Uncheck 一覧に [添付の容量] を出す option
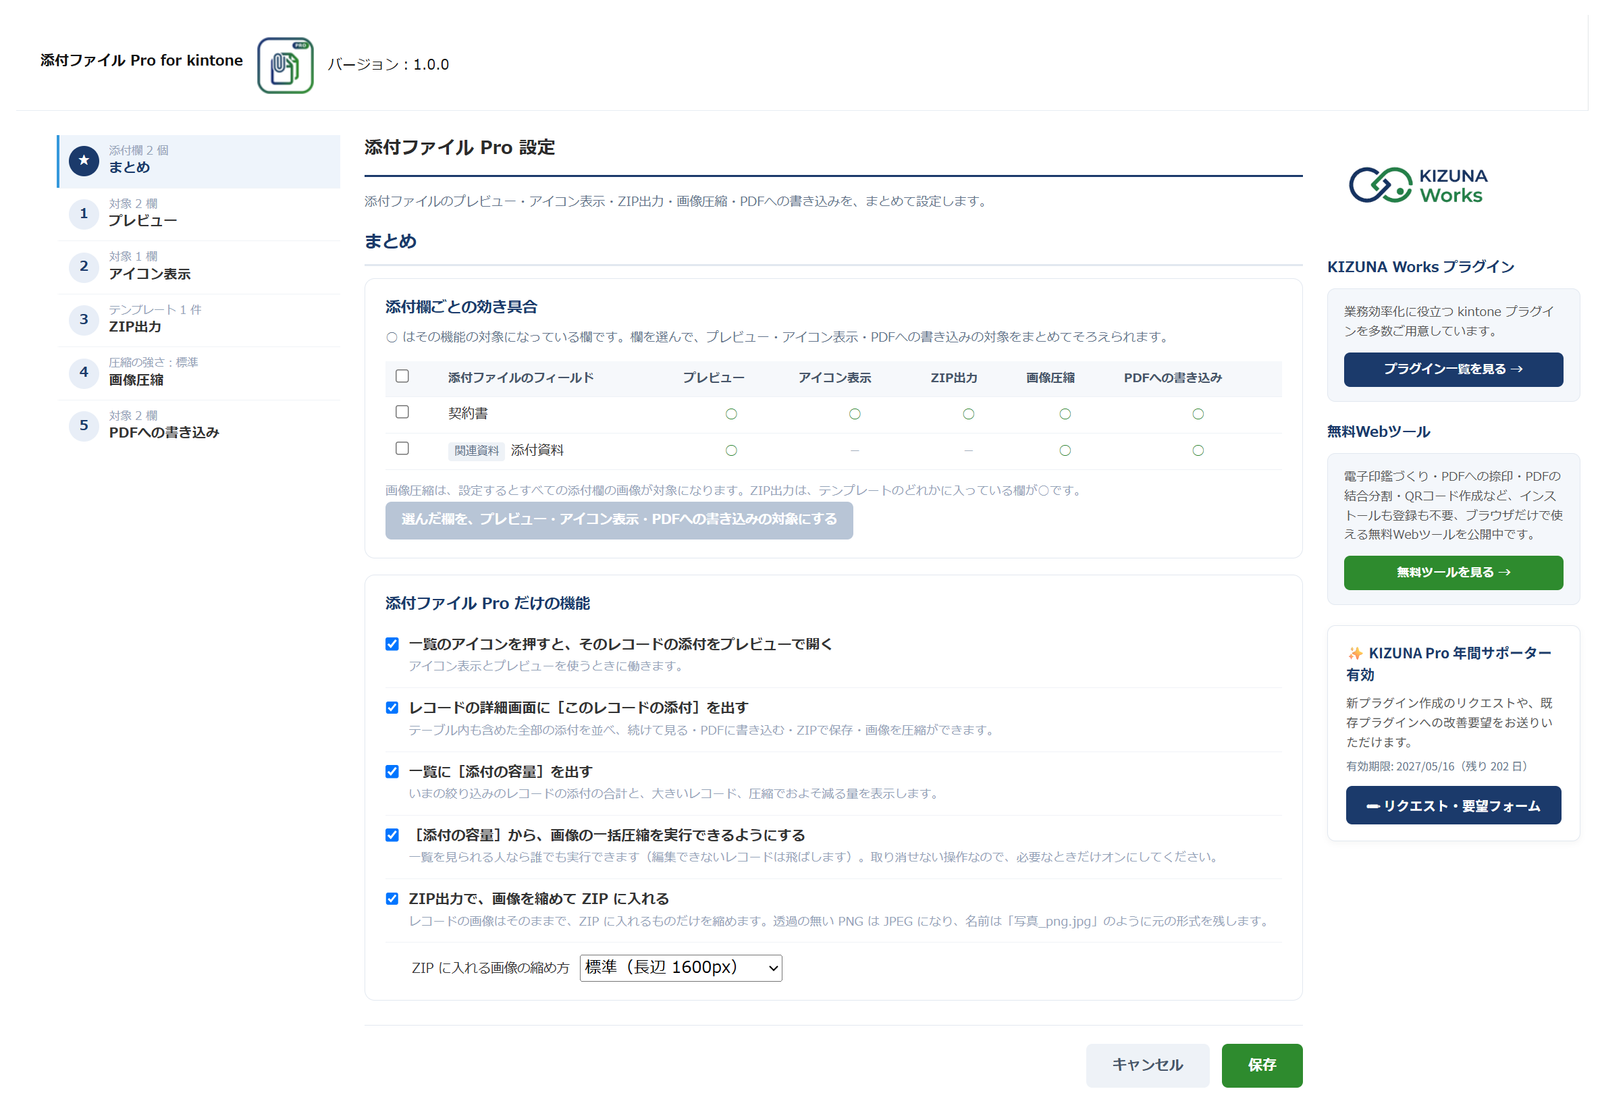Screen dimensions: 1600x1104 tap(392, 772)
